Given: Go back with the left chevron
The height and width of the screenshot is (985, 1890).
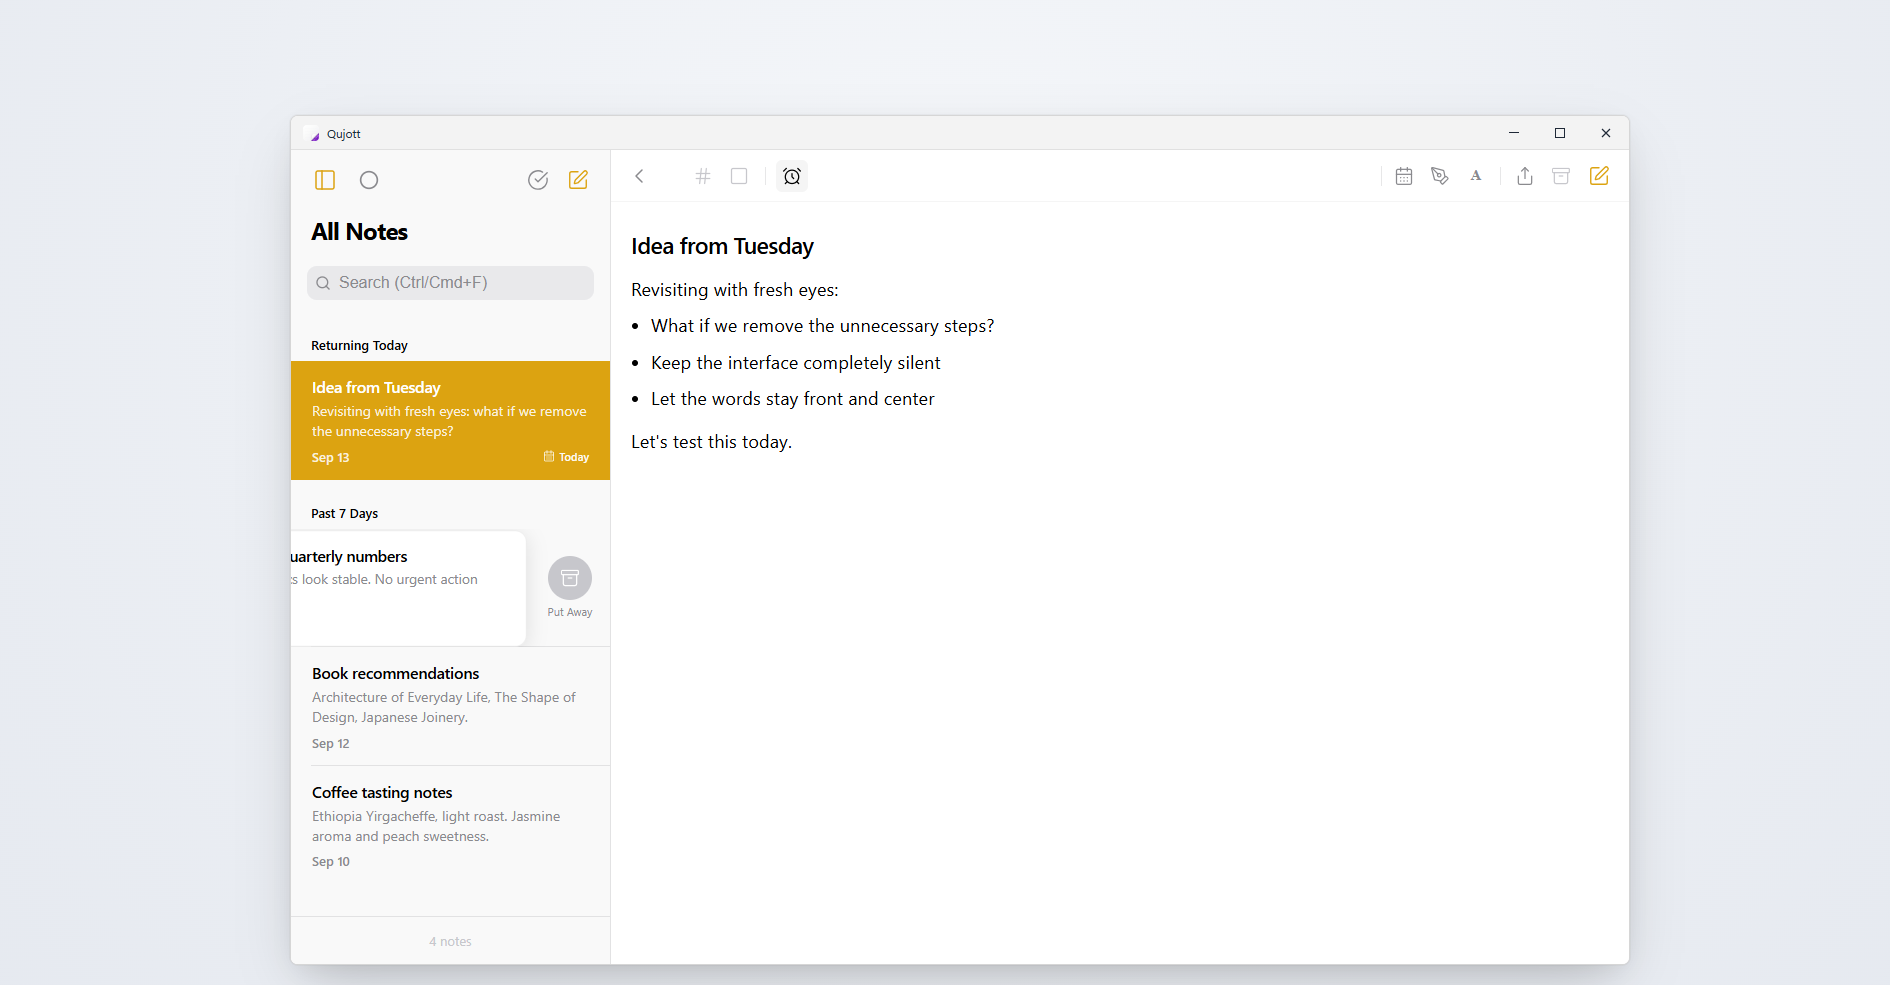Looking at the screenshot, I should coord(639,176).
